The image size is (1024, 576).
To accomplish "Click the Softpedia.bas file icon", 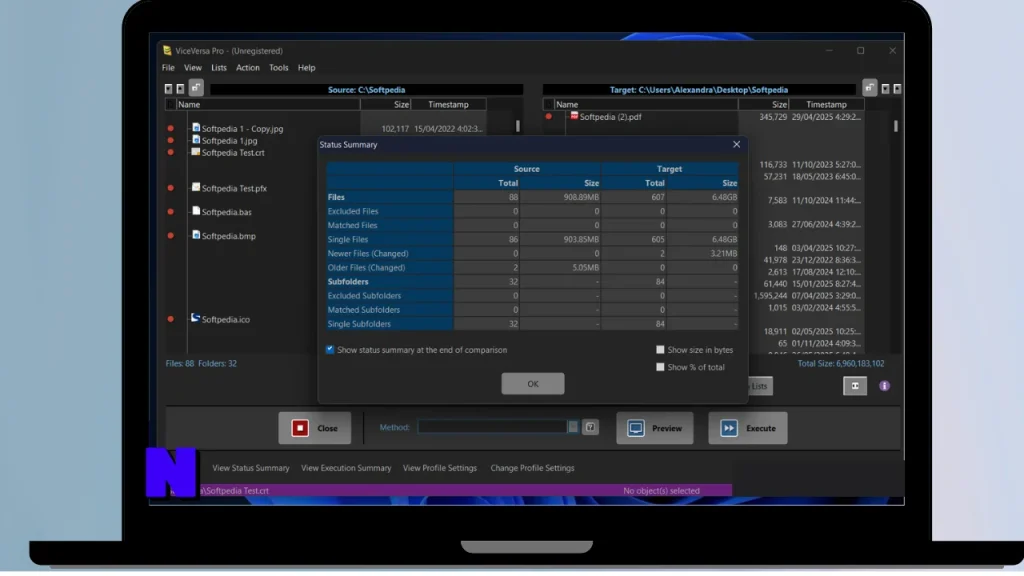I will tap(196, 211).
